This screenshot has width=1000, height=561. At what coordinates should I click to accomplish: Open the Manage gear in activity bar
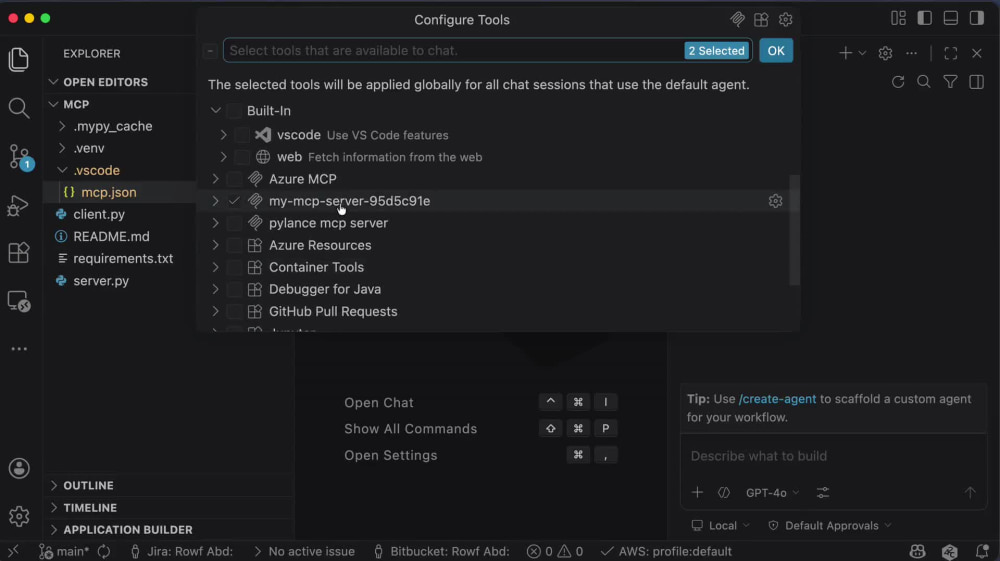[19, 516]
